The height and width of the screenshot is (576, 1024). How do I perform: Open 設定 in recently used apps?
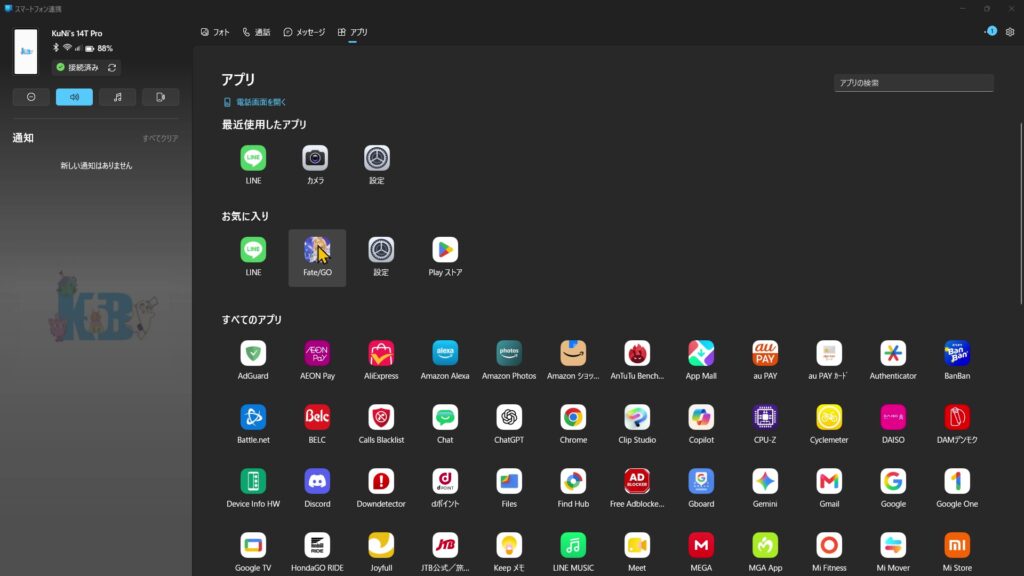coord(377,158)
